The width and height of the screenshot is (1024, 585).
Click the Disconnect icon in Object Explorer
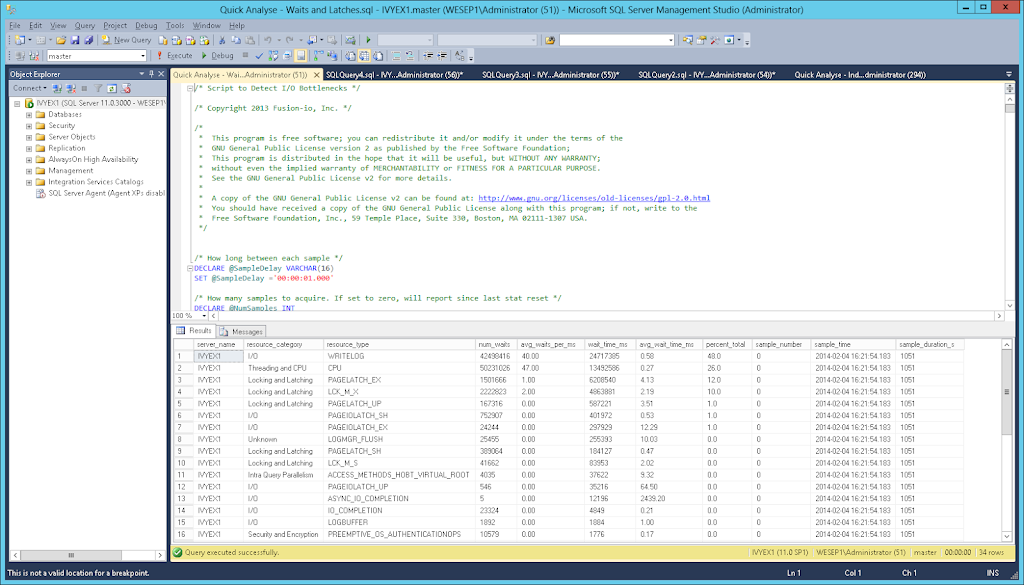[x=71, y=88]
